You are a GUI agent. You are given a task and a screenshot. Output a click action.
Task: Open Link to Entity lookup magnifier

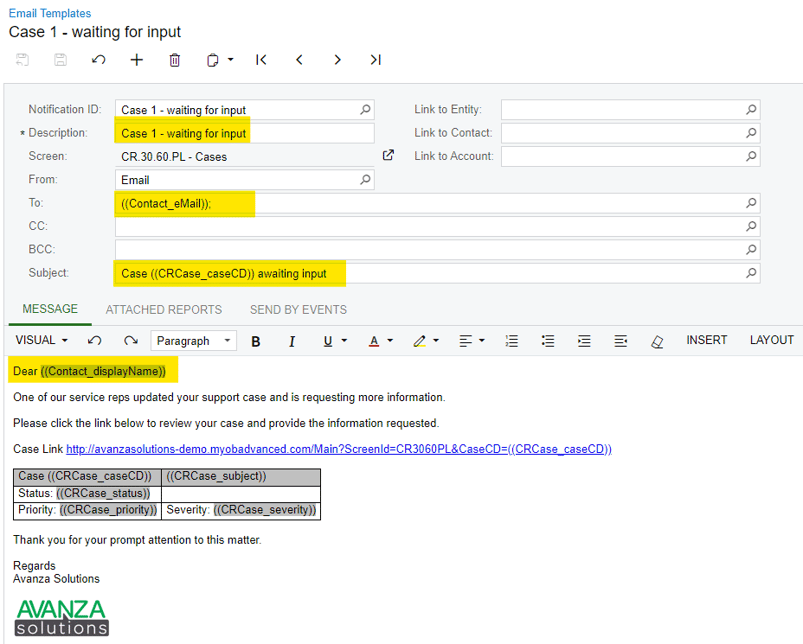[751, 110]
